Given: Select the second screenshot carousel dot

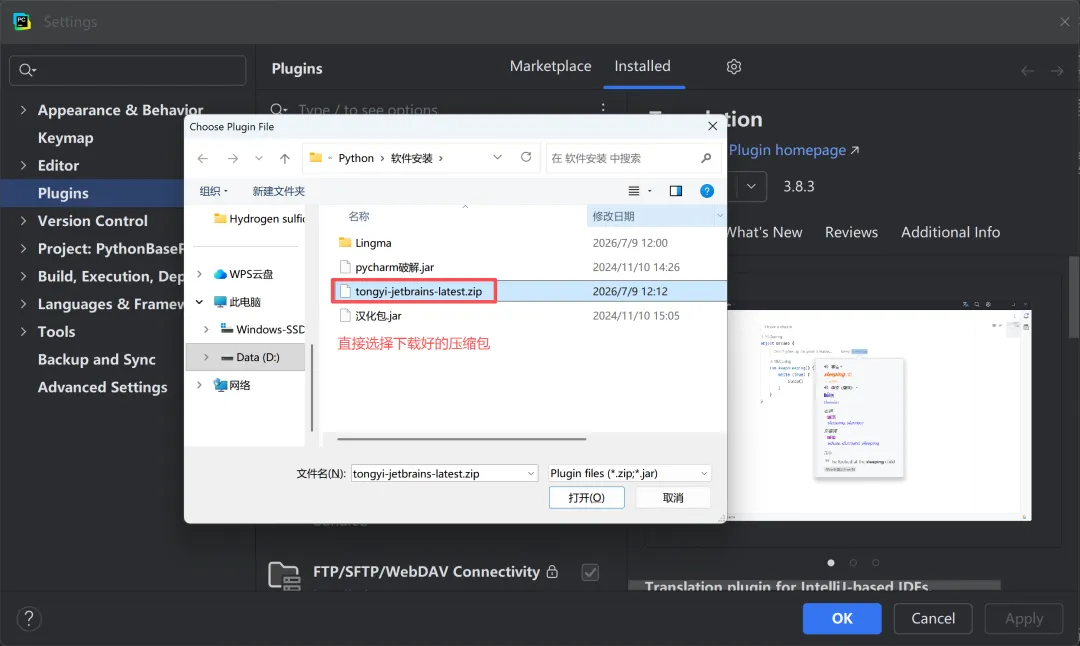Looking at the screenshot, I should coord(853,563).
